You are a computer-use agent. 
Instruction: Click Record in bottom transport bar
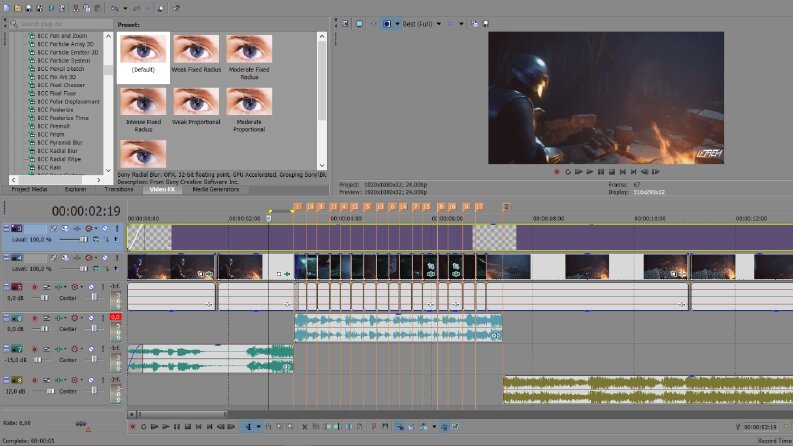133,427
